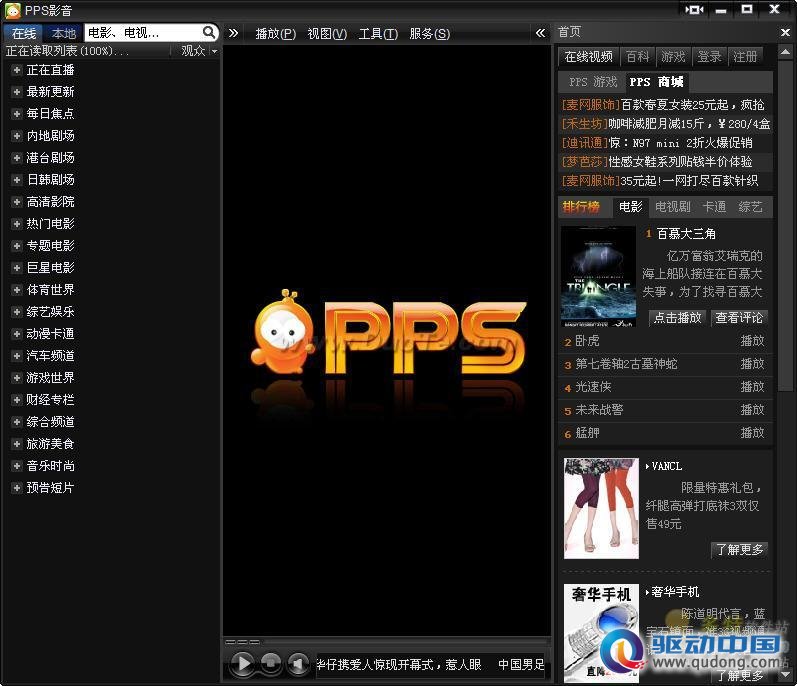Expand the 巨星电影 category

click(x=17, y=268)
